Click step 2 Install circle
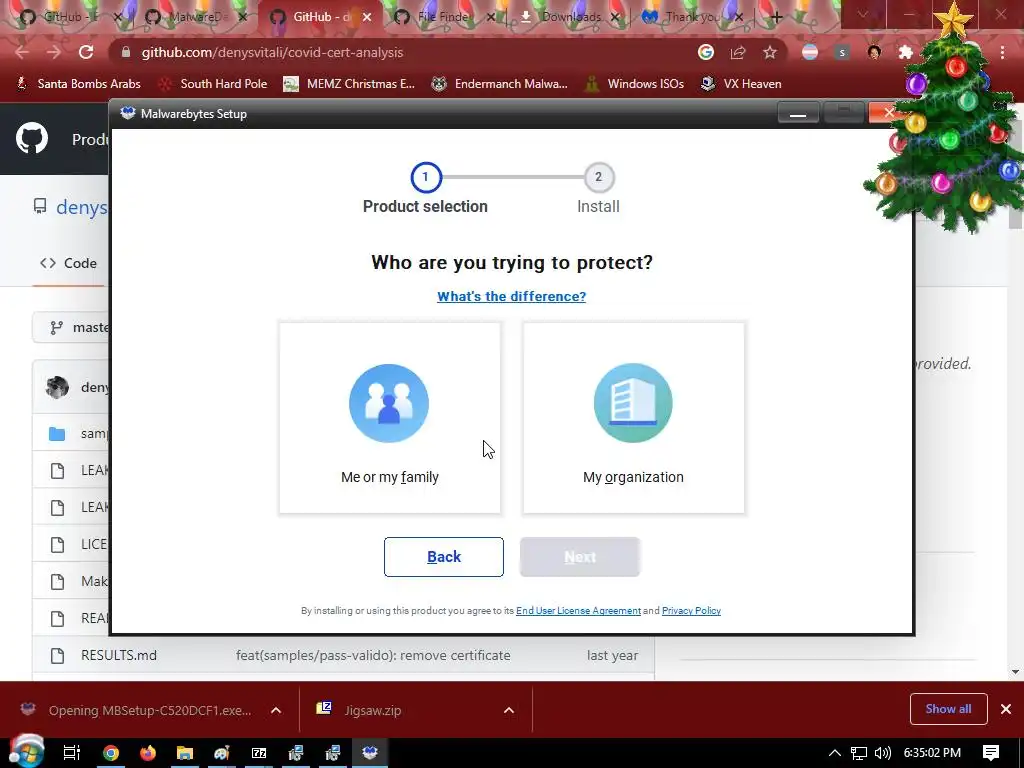1024x768 pixels. 598,177
